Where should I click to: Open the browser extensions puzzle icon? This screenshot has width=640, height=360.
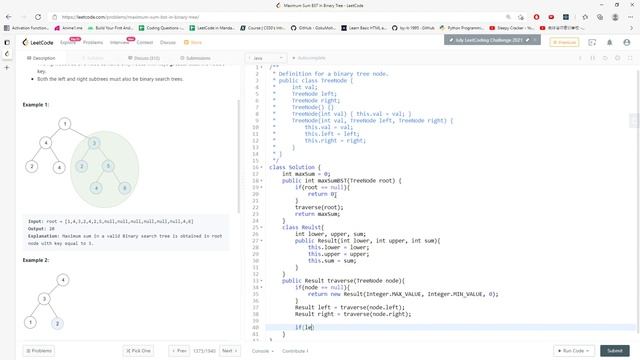click(x=585, y=17)
